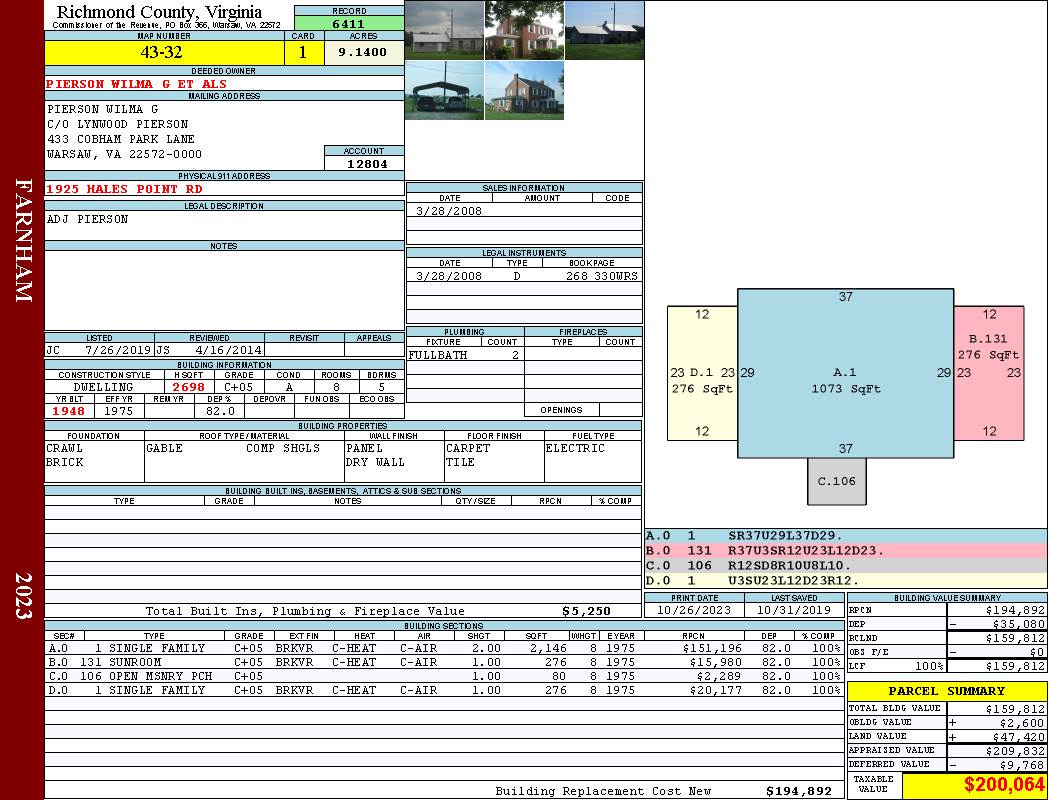
Task: Select the B.0 131 SUNROOM building section row
Action: 443,662
